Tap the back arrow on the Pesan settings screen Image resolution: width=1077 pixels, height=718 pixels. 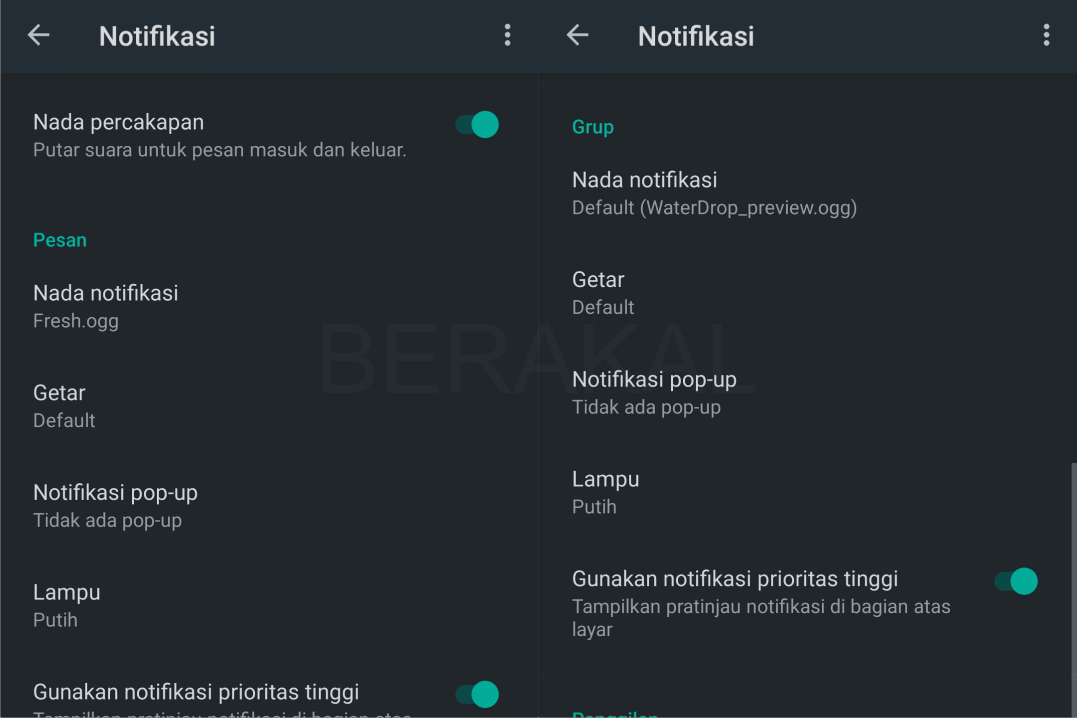[37, 35]
